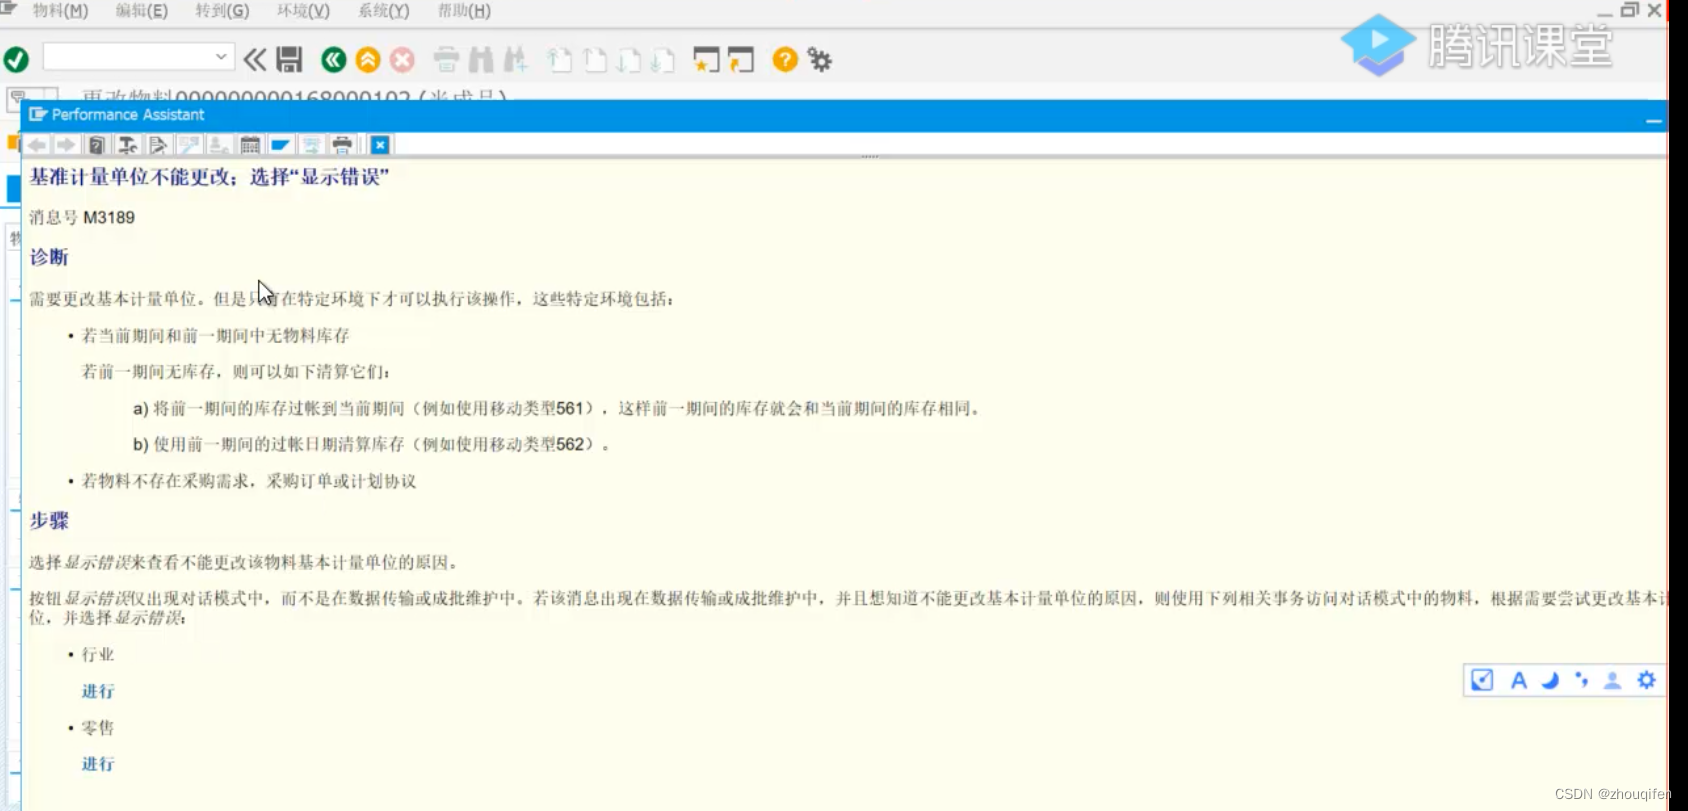Screen dimensions: 1688x811
Task: Click Performance Assistant forward arrow
Action: (66, 145)
